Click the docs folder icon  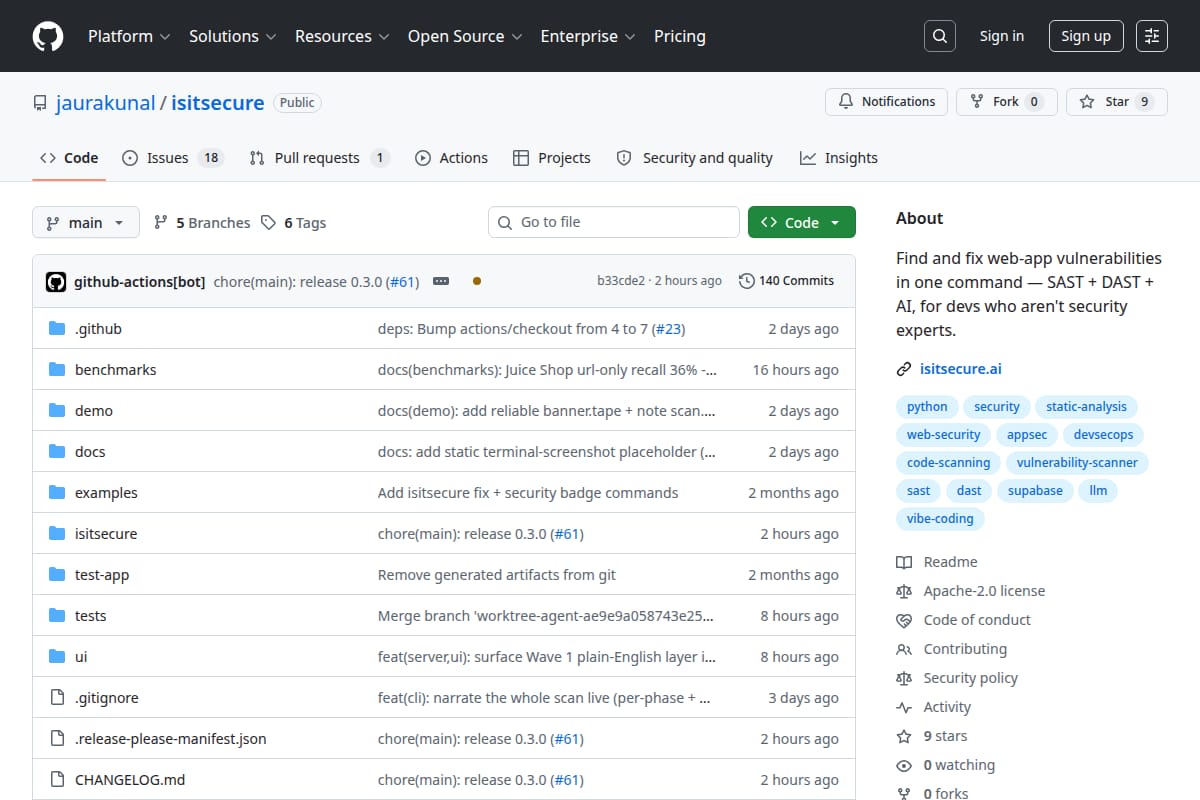(57, 452)
